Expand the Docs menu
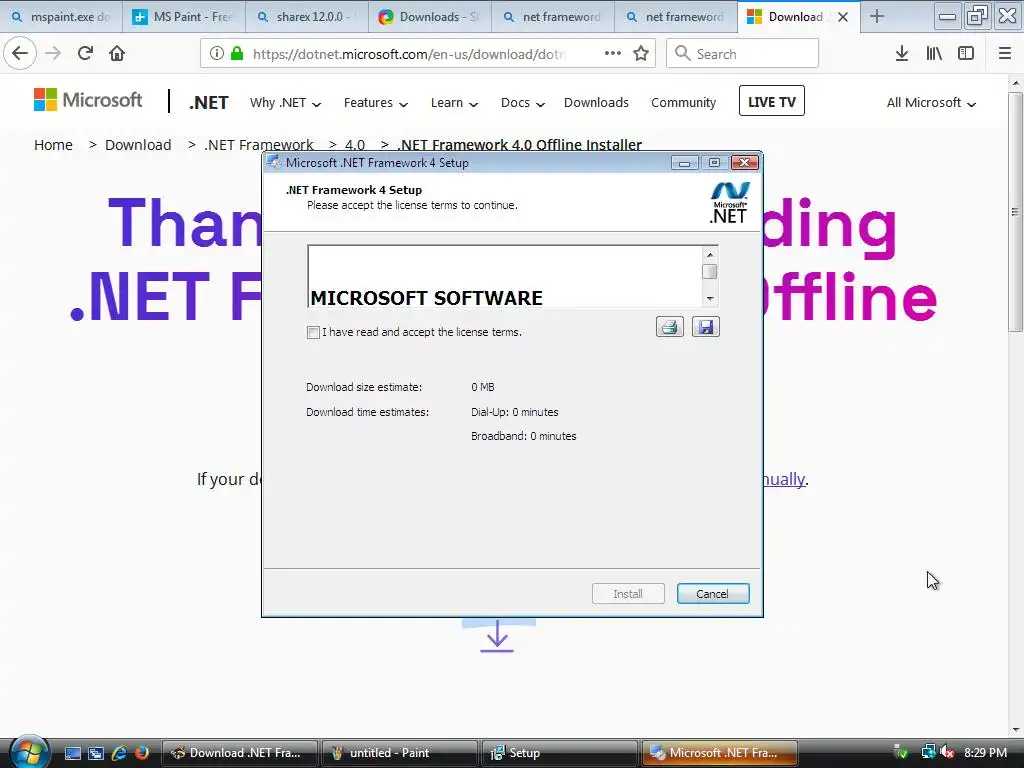1024x768 pixels. pyautogui.click(x=522, y=103)
